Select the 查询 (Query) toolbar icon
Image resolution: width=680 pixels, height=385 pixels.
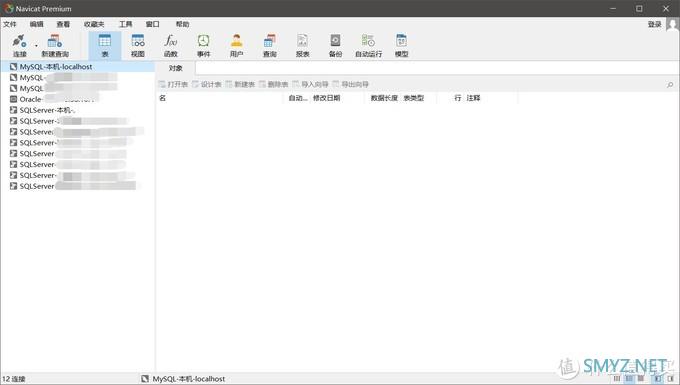269,46
